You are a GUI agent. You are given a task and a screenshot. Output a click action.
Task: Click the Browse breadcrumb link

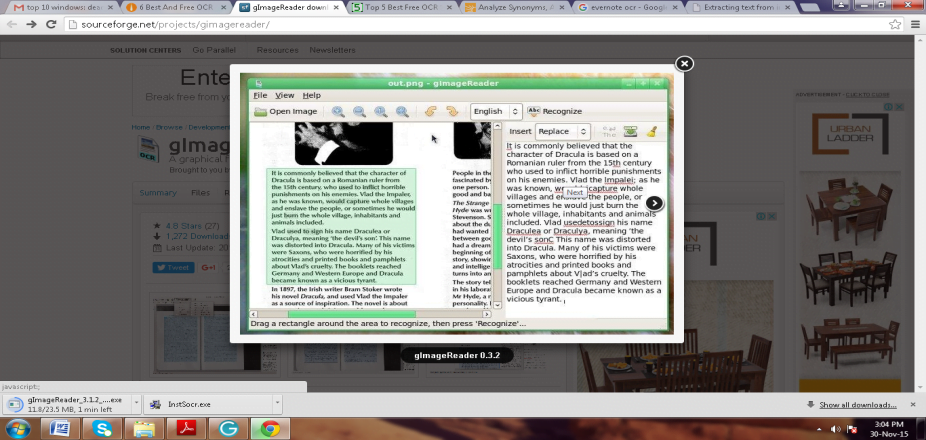point(169,127)
